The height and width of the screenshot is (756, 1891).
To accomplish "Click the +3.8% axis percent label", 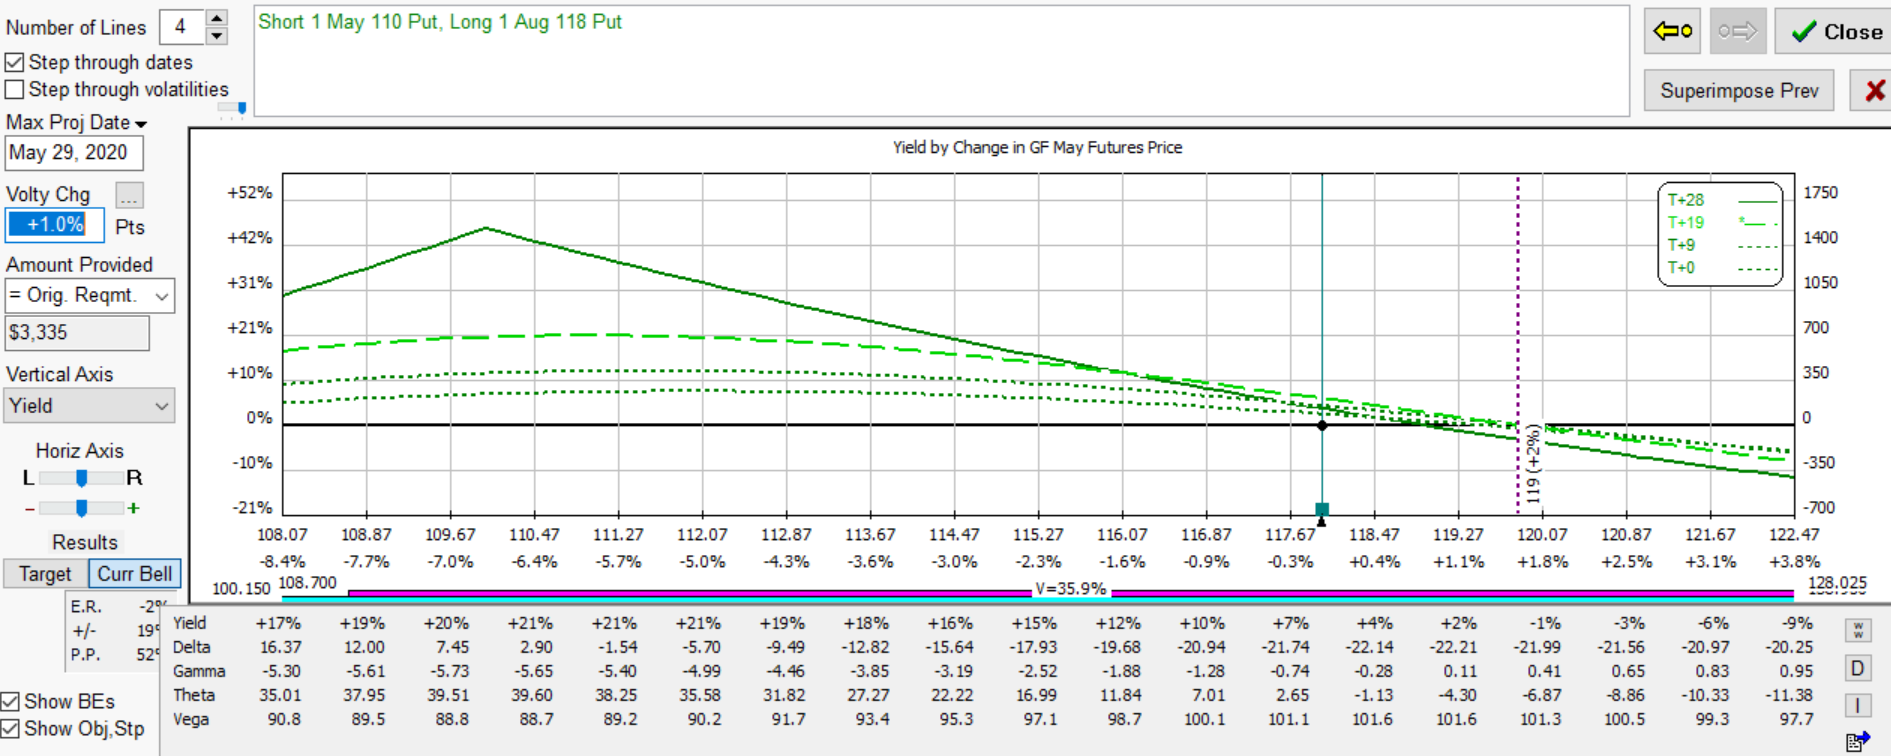I will point(1795,562).
